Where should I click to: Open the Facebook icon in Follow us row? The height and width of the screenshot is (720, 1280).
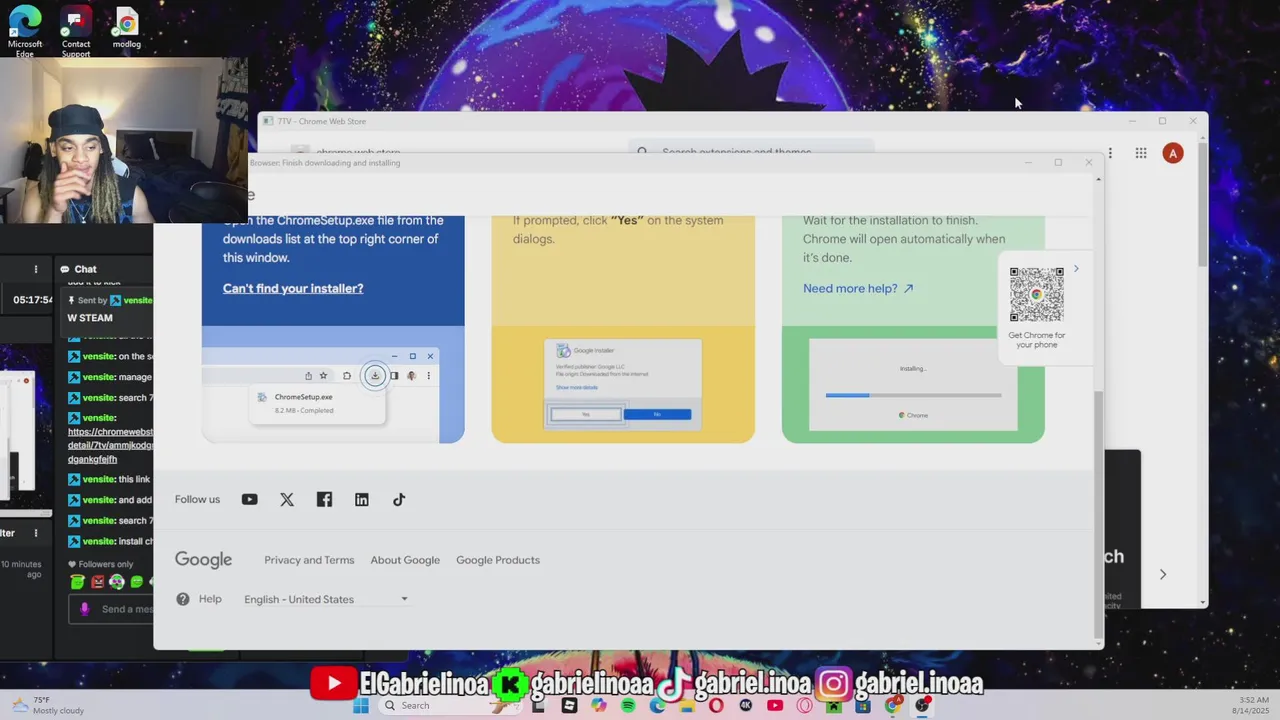324,500
